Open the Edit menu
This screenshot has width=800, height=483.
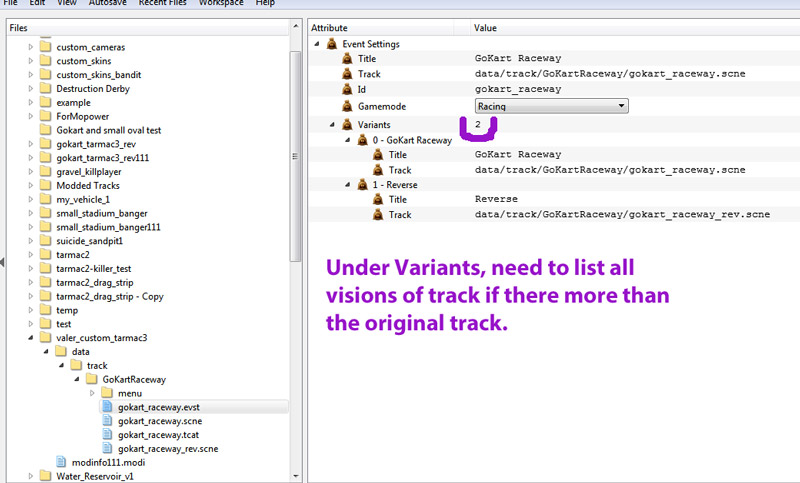pyautogui.click(x=37, y=3)
